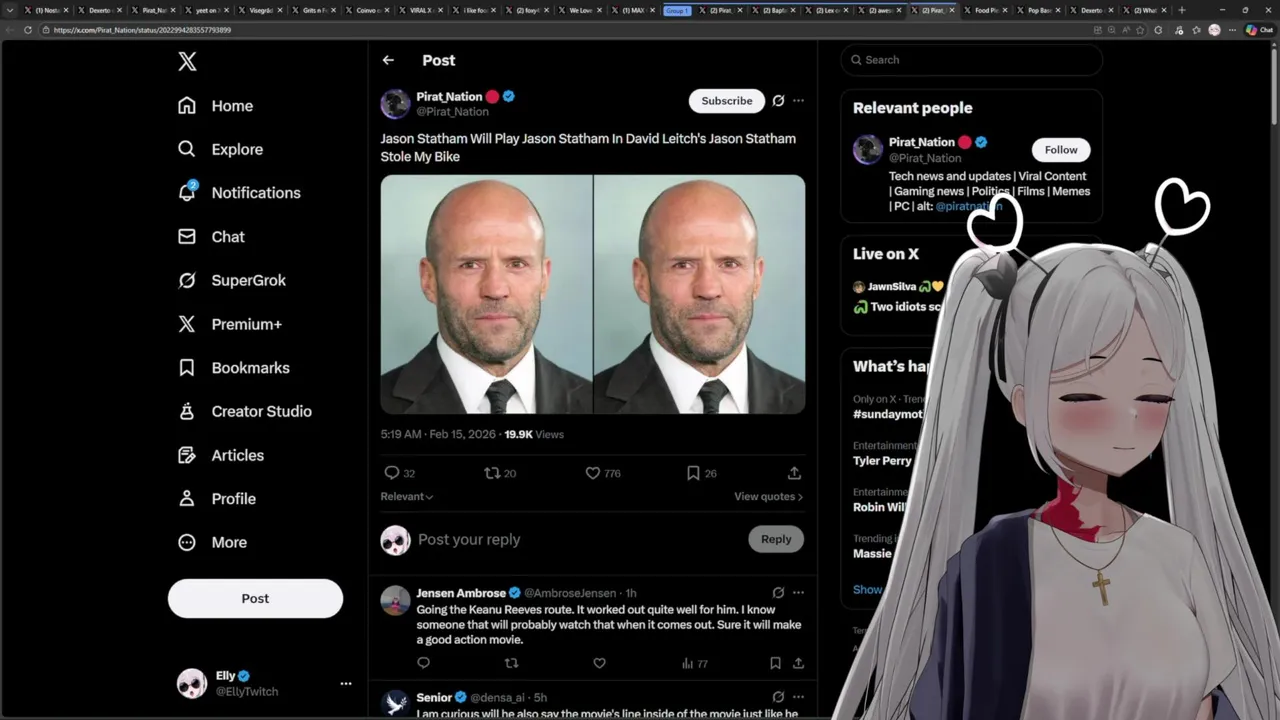The image size is (1280, 720).
Task: Go back using the Post arrow
Action: 388,60
